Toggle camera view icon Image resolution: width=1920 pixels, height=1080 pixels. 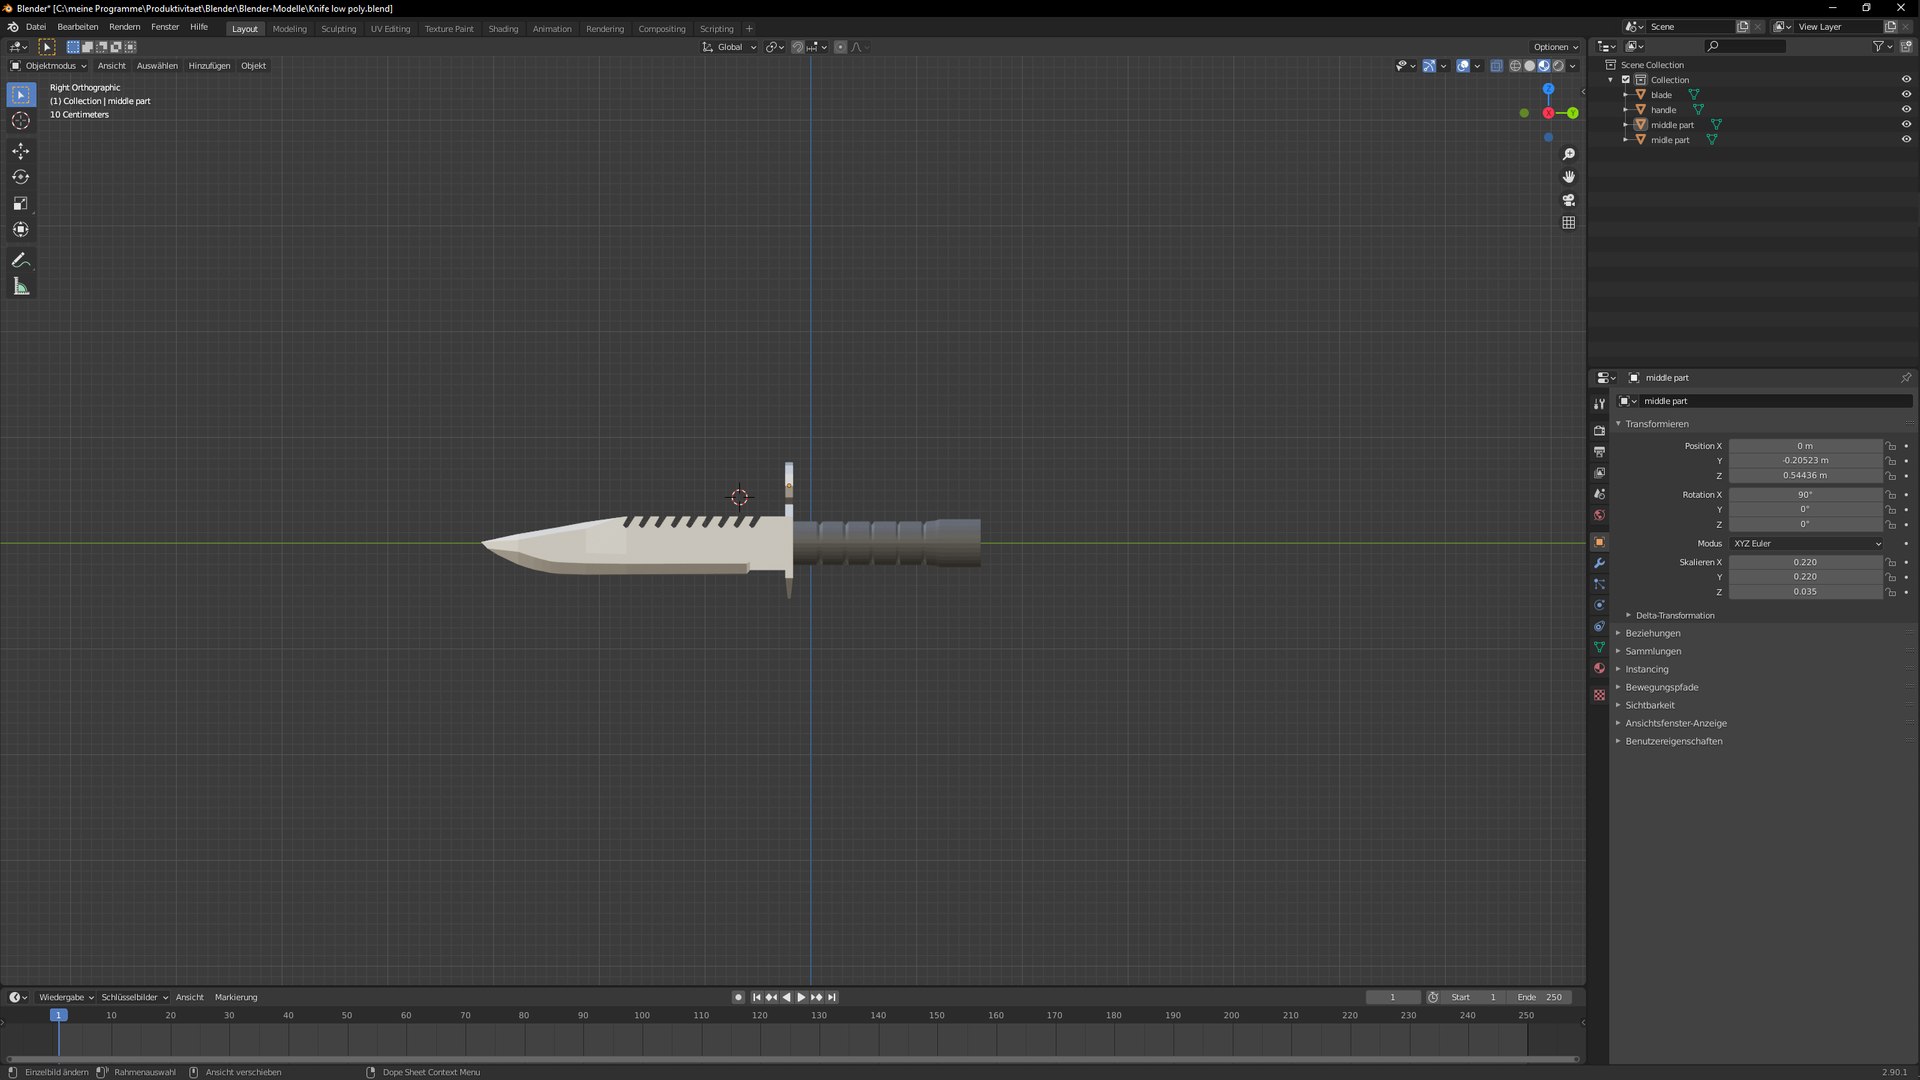[x=1568, y=200]
